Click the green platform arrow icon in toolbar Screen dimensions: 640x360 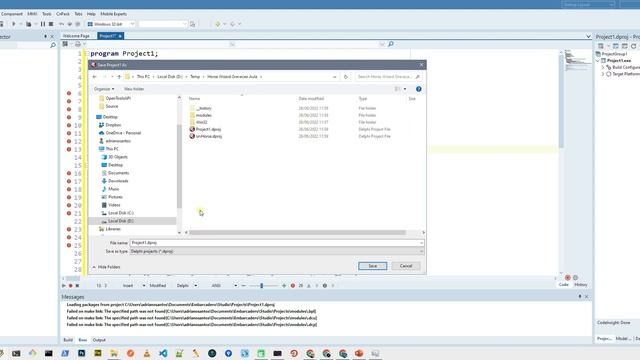point(218,24)
